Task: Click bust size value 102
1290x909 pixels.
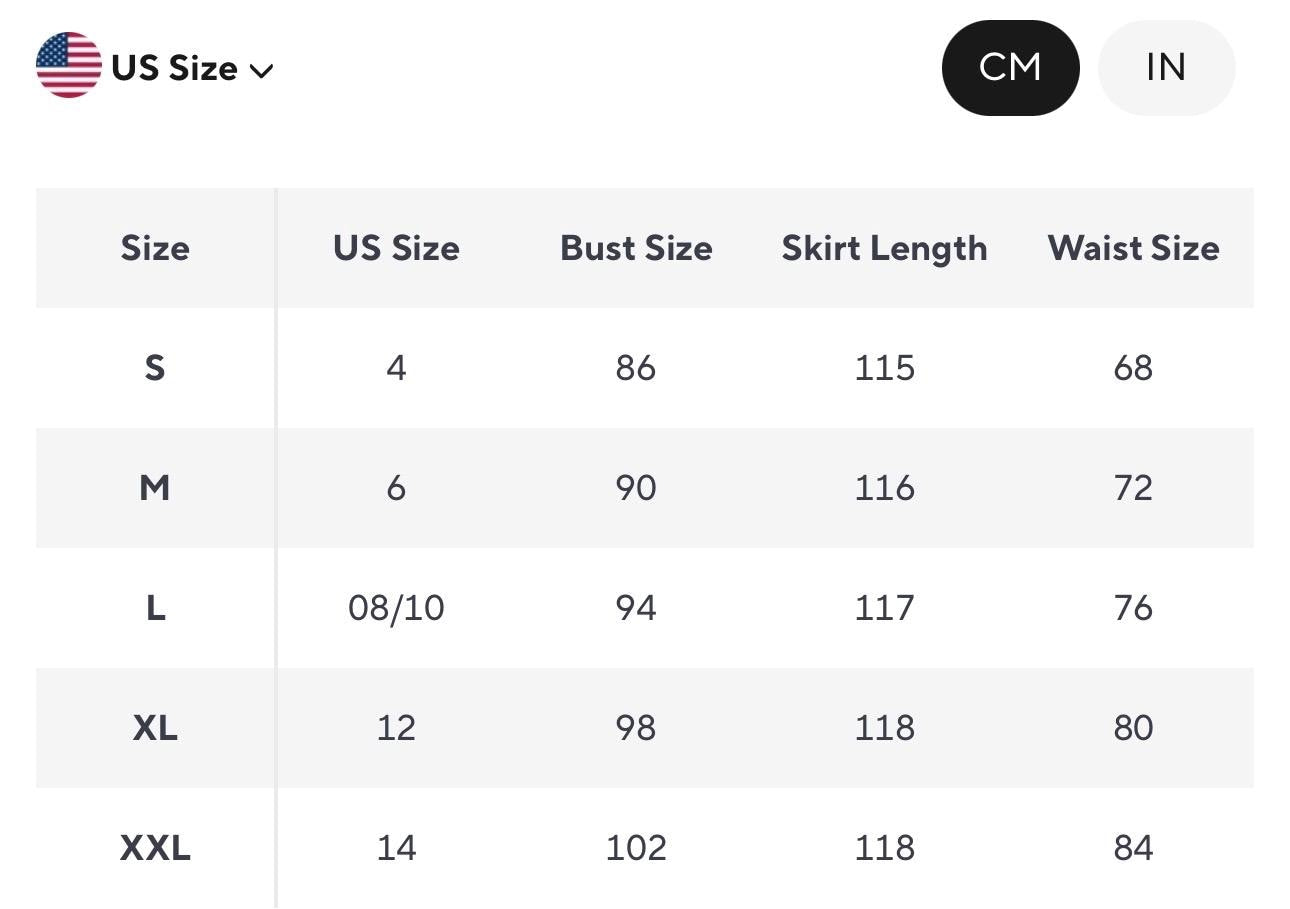Action: 636,848
